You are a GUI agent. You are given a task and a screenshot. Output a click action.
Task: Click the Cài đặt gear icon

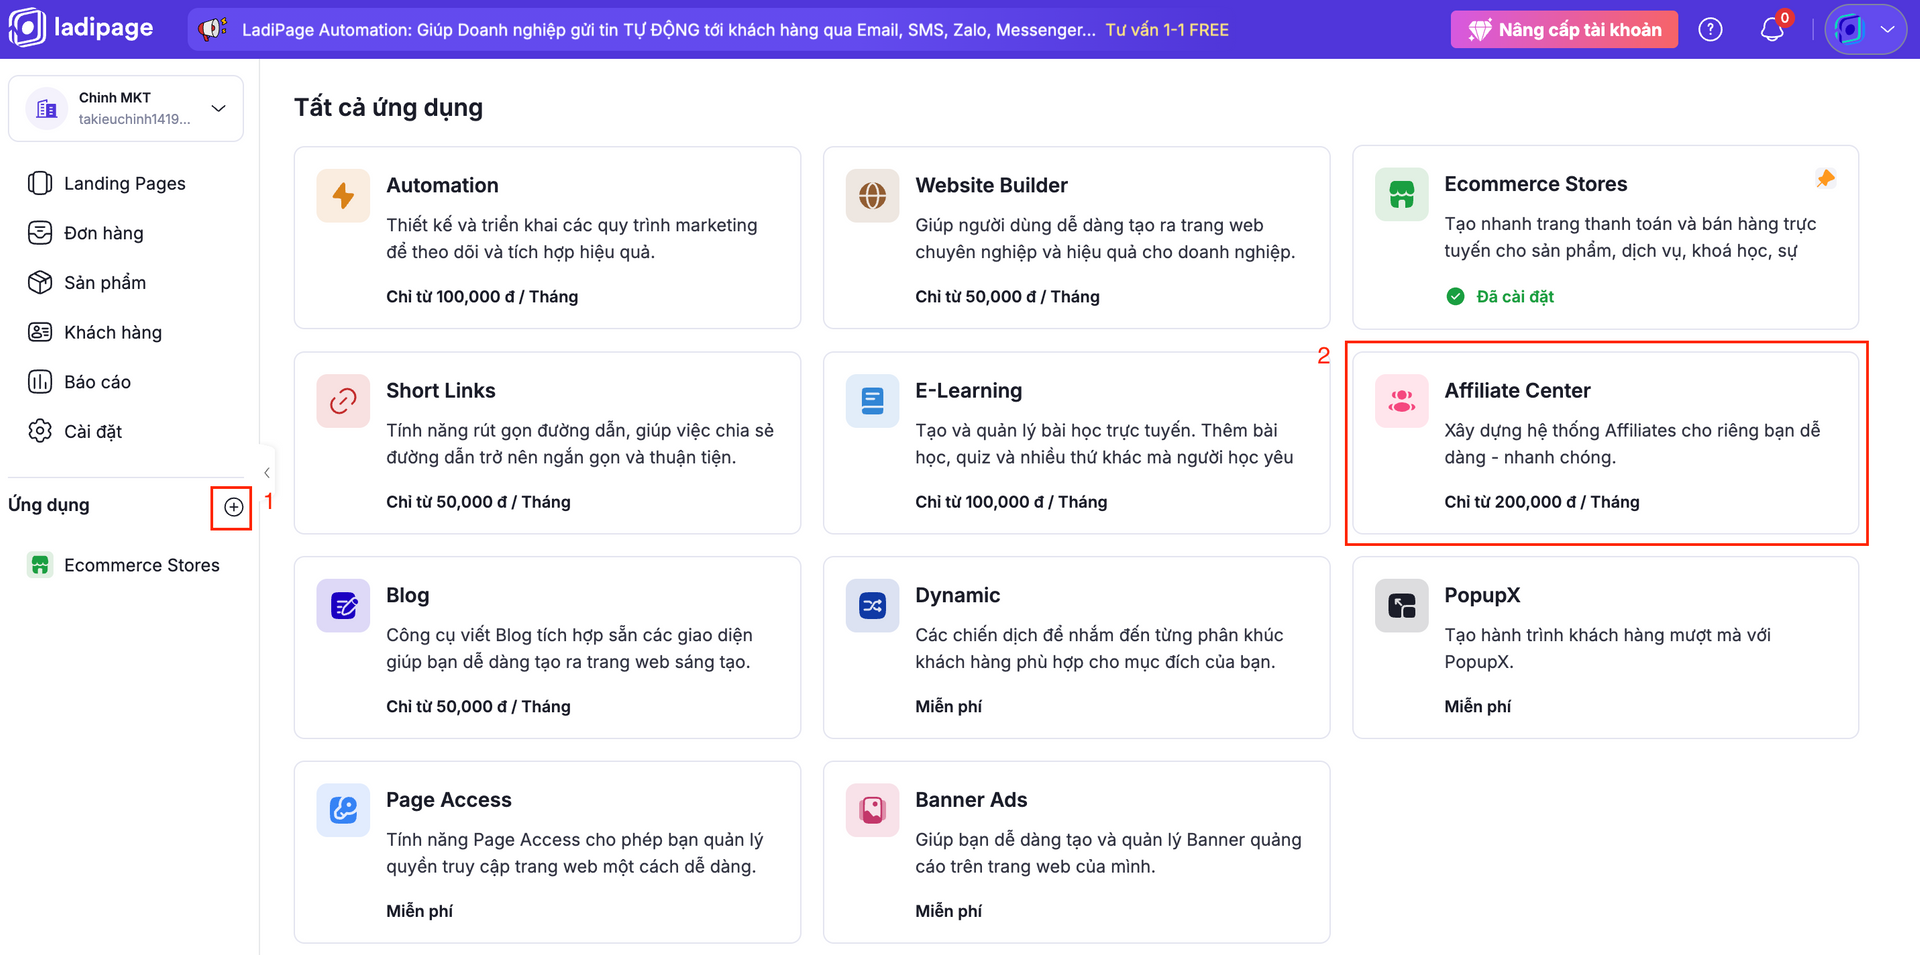(x=40, y=431)
